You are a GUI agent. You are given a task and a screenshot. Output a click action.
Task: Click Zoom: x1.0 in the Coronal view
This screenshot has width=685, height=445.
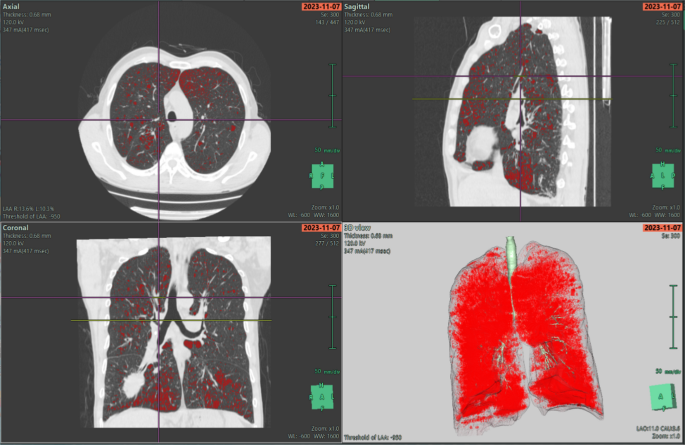click(x=325, y=428)
